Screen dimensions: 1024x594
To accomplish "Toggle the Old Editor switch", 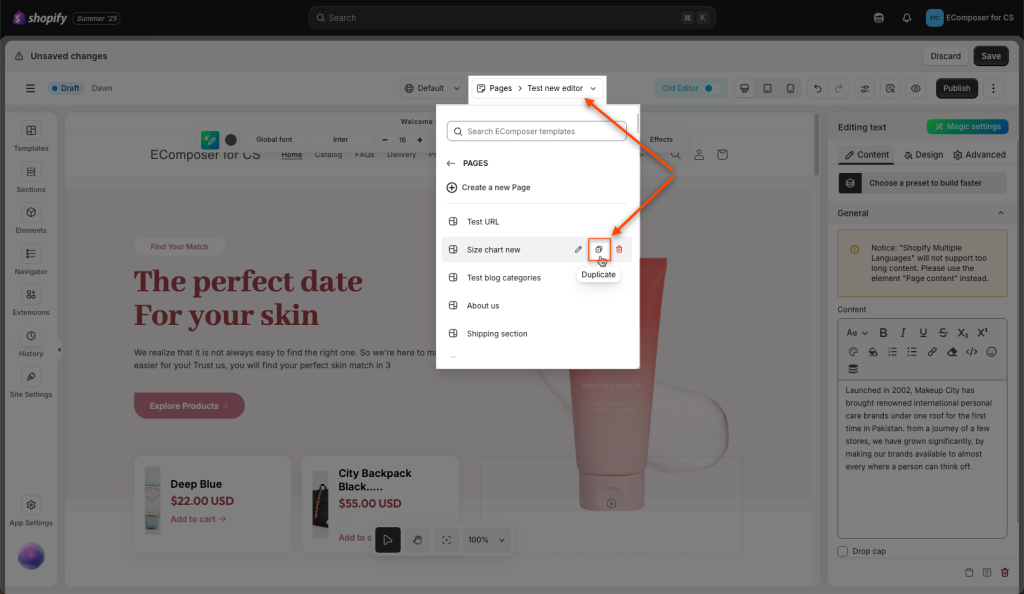I will click(708, 88).
